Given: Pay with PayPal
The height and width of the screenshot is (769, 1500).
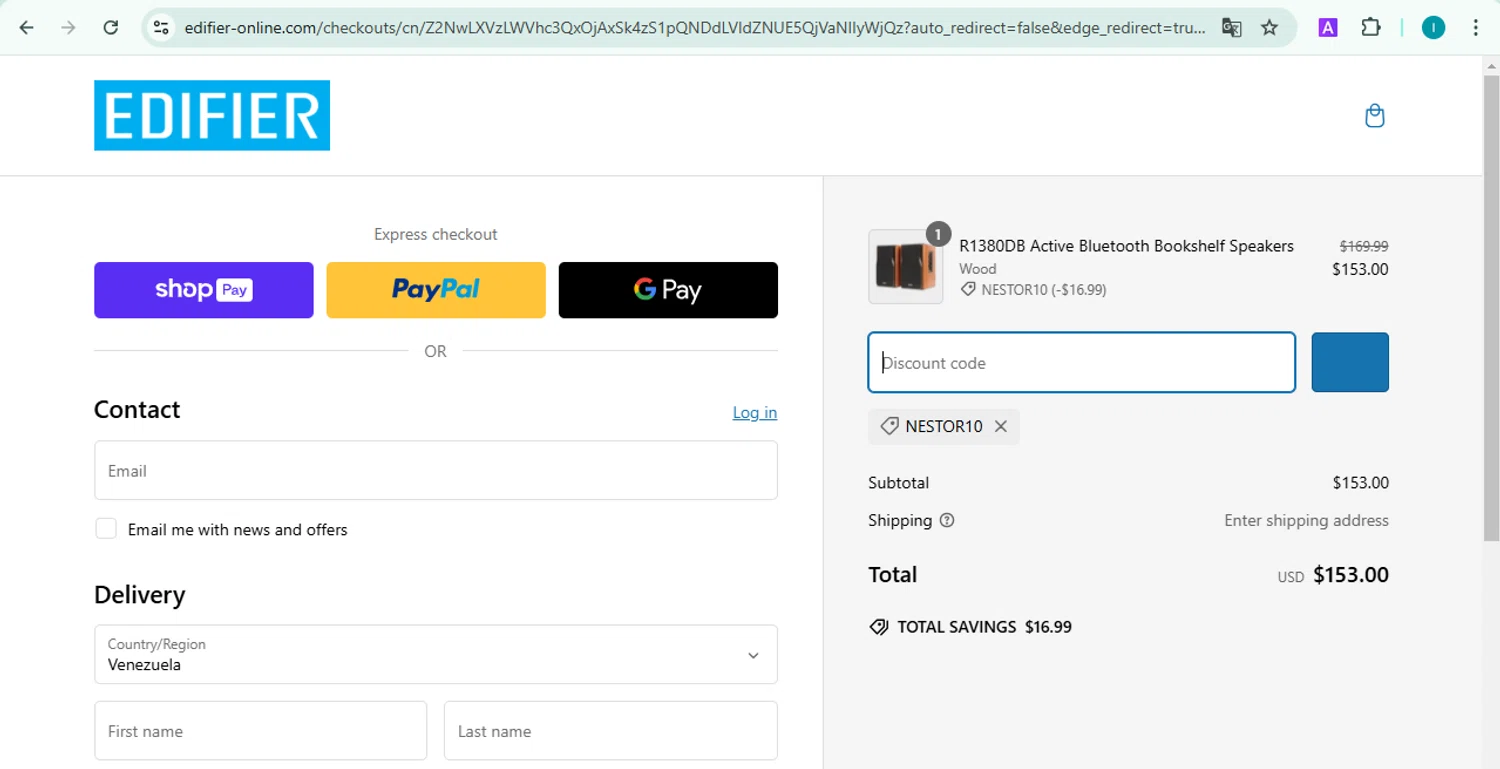Looking at the screenshot, I should 436,290.
